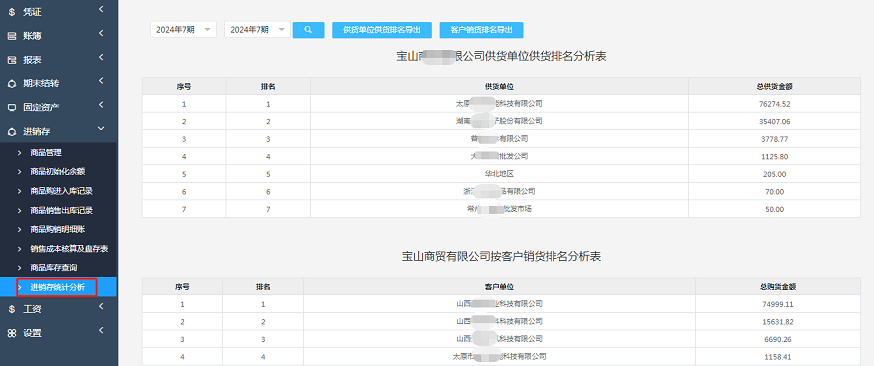The width and height of the screenshot is (874, 366).
Task: Click the 设置 grid icon in sidebar
Action: pos(12,333)
